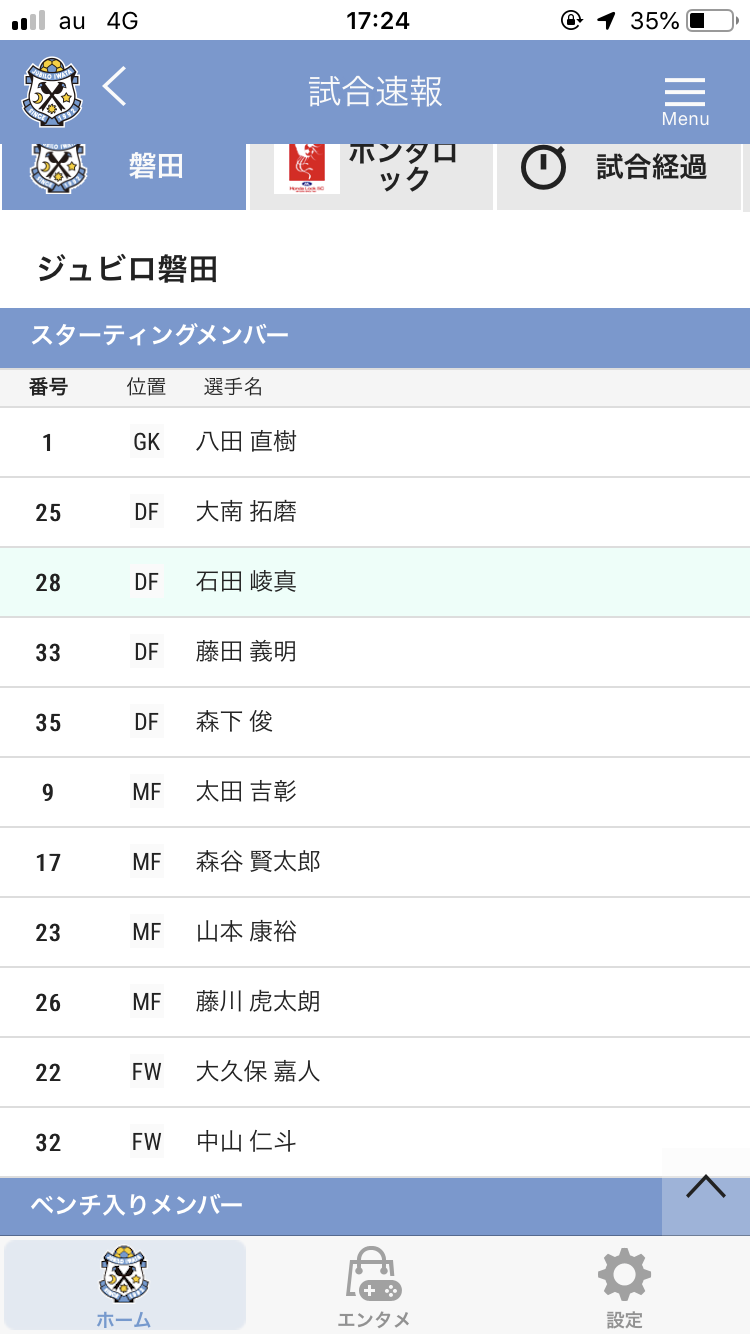Open the hamburger Menu
Image resolution: width=750 pixels, height=1334 pixels.
click(x=685, y=100)
